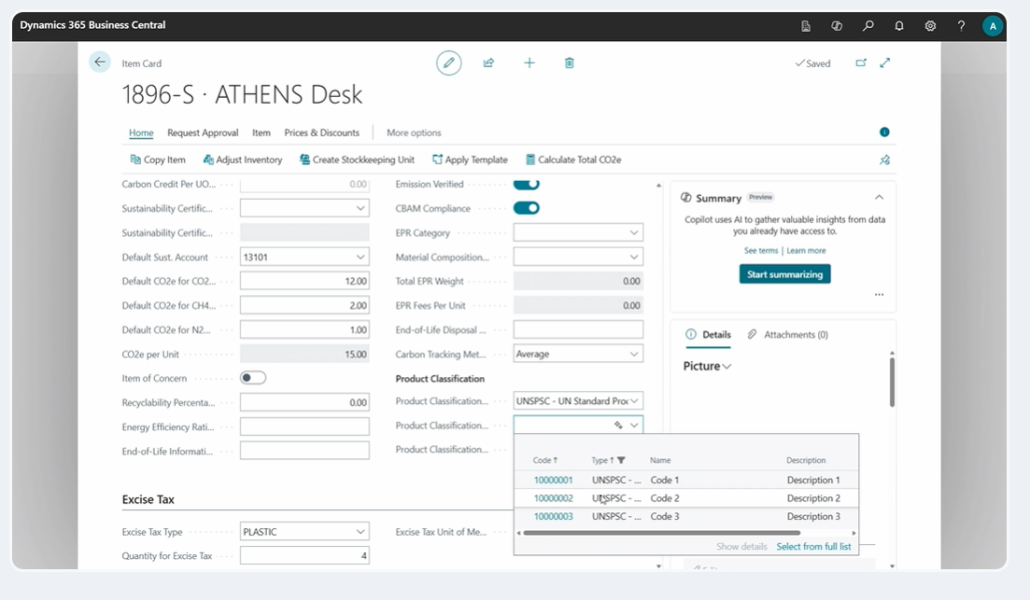Open the Copilot icon in the top bar

[x=836, y=26]
